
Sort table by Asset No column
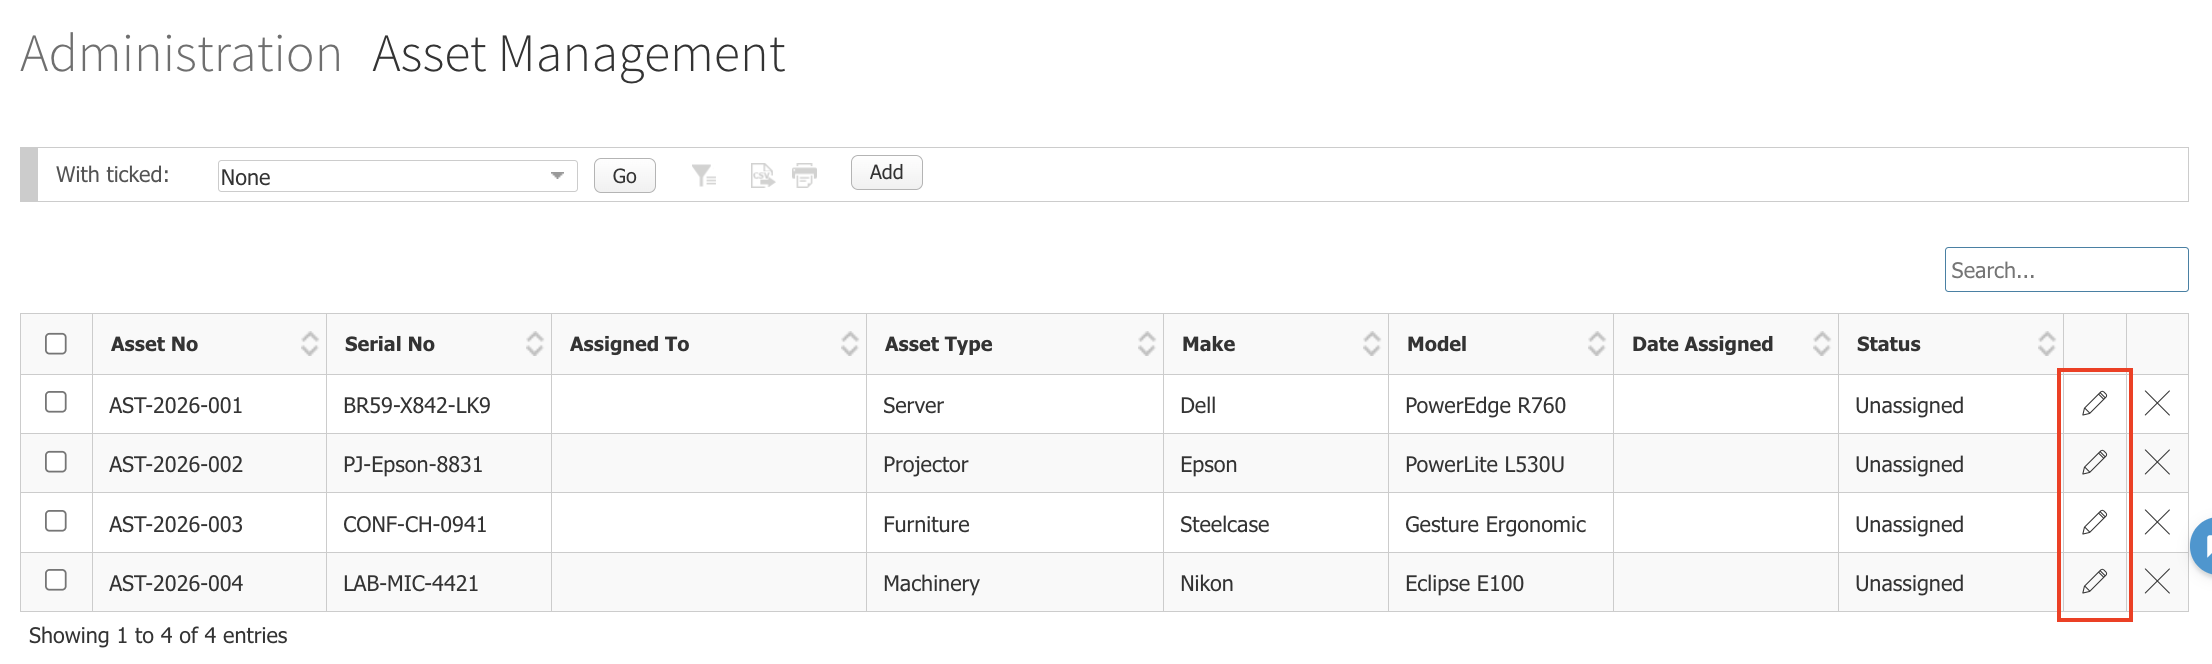(209, 344)
